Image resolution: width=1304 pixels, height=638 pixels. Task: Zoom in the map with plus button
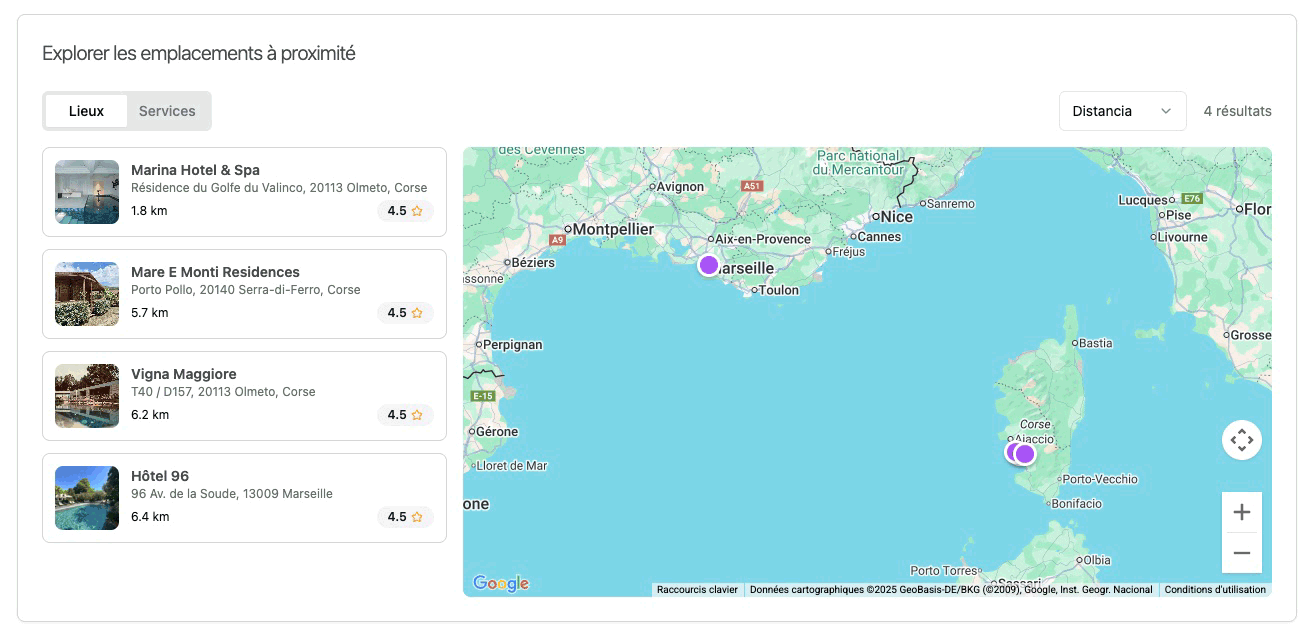tap(1241, 512)
